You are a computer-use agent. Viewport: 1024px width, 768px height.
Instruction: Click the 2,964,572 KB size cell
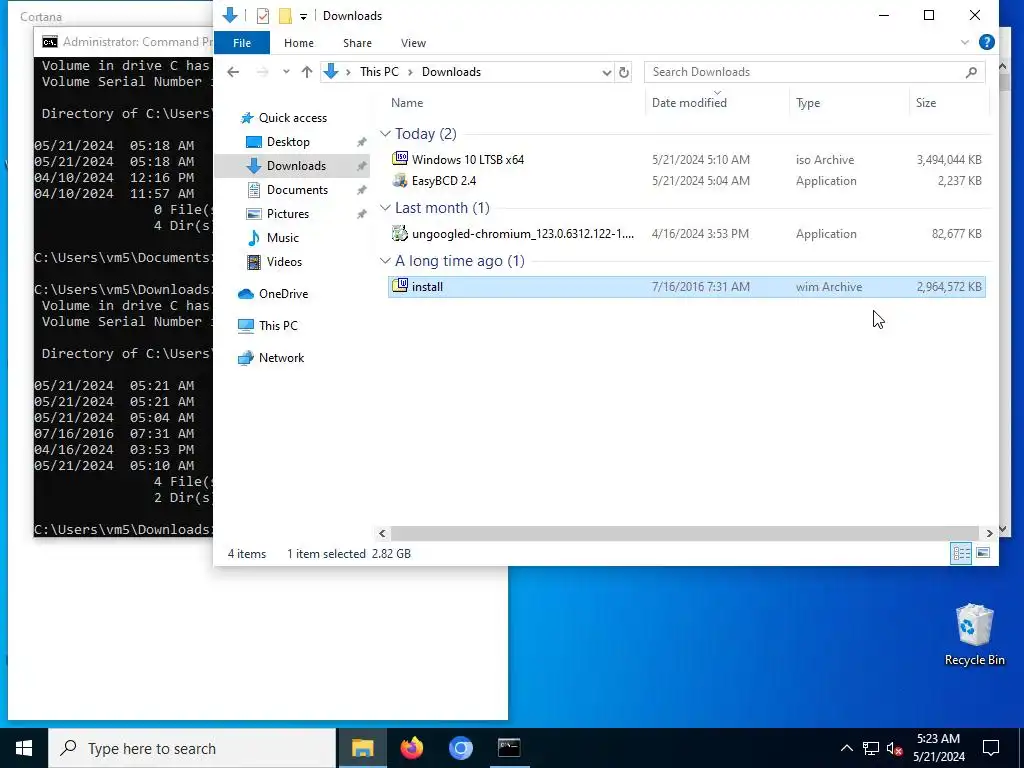(x=949, y=287)
